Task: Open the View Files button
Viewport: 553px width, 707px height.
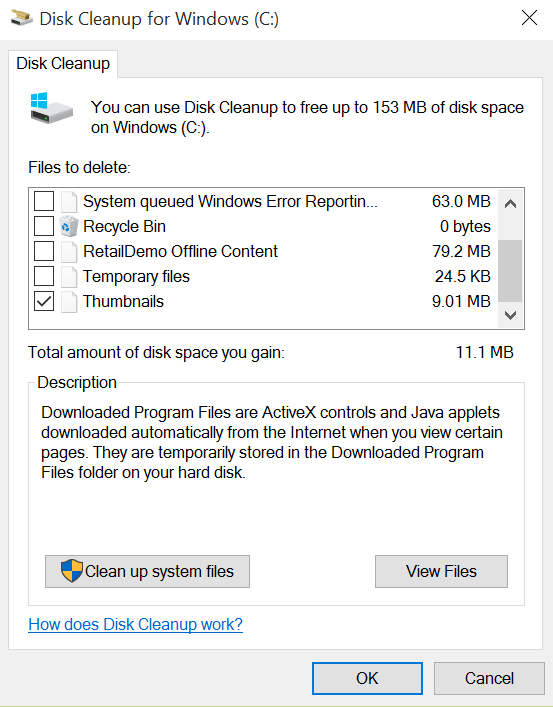Action: pyautogui.click(x=441, y=571)
